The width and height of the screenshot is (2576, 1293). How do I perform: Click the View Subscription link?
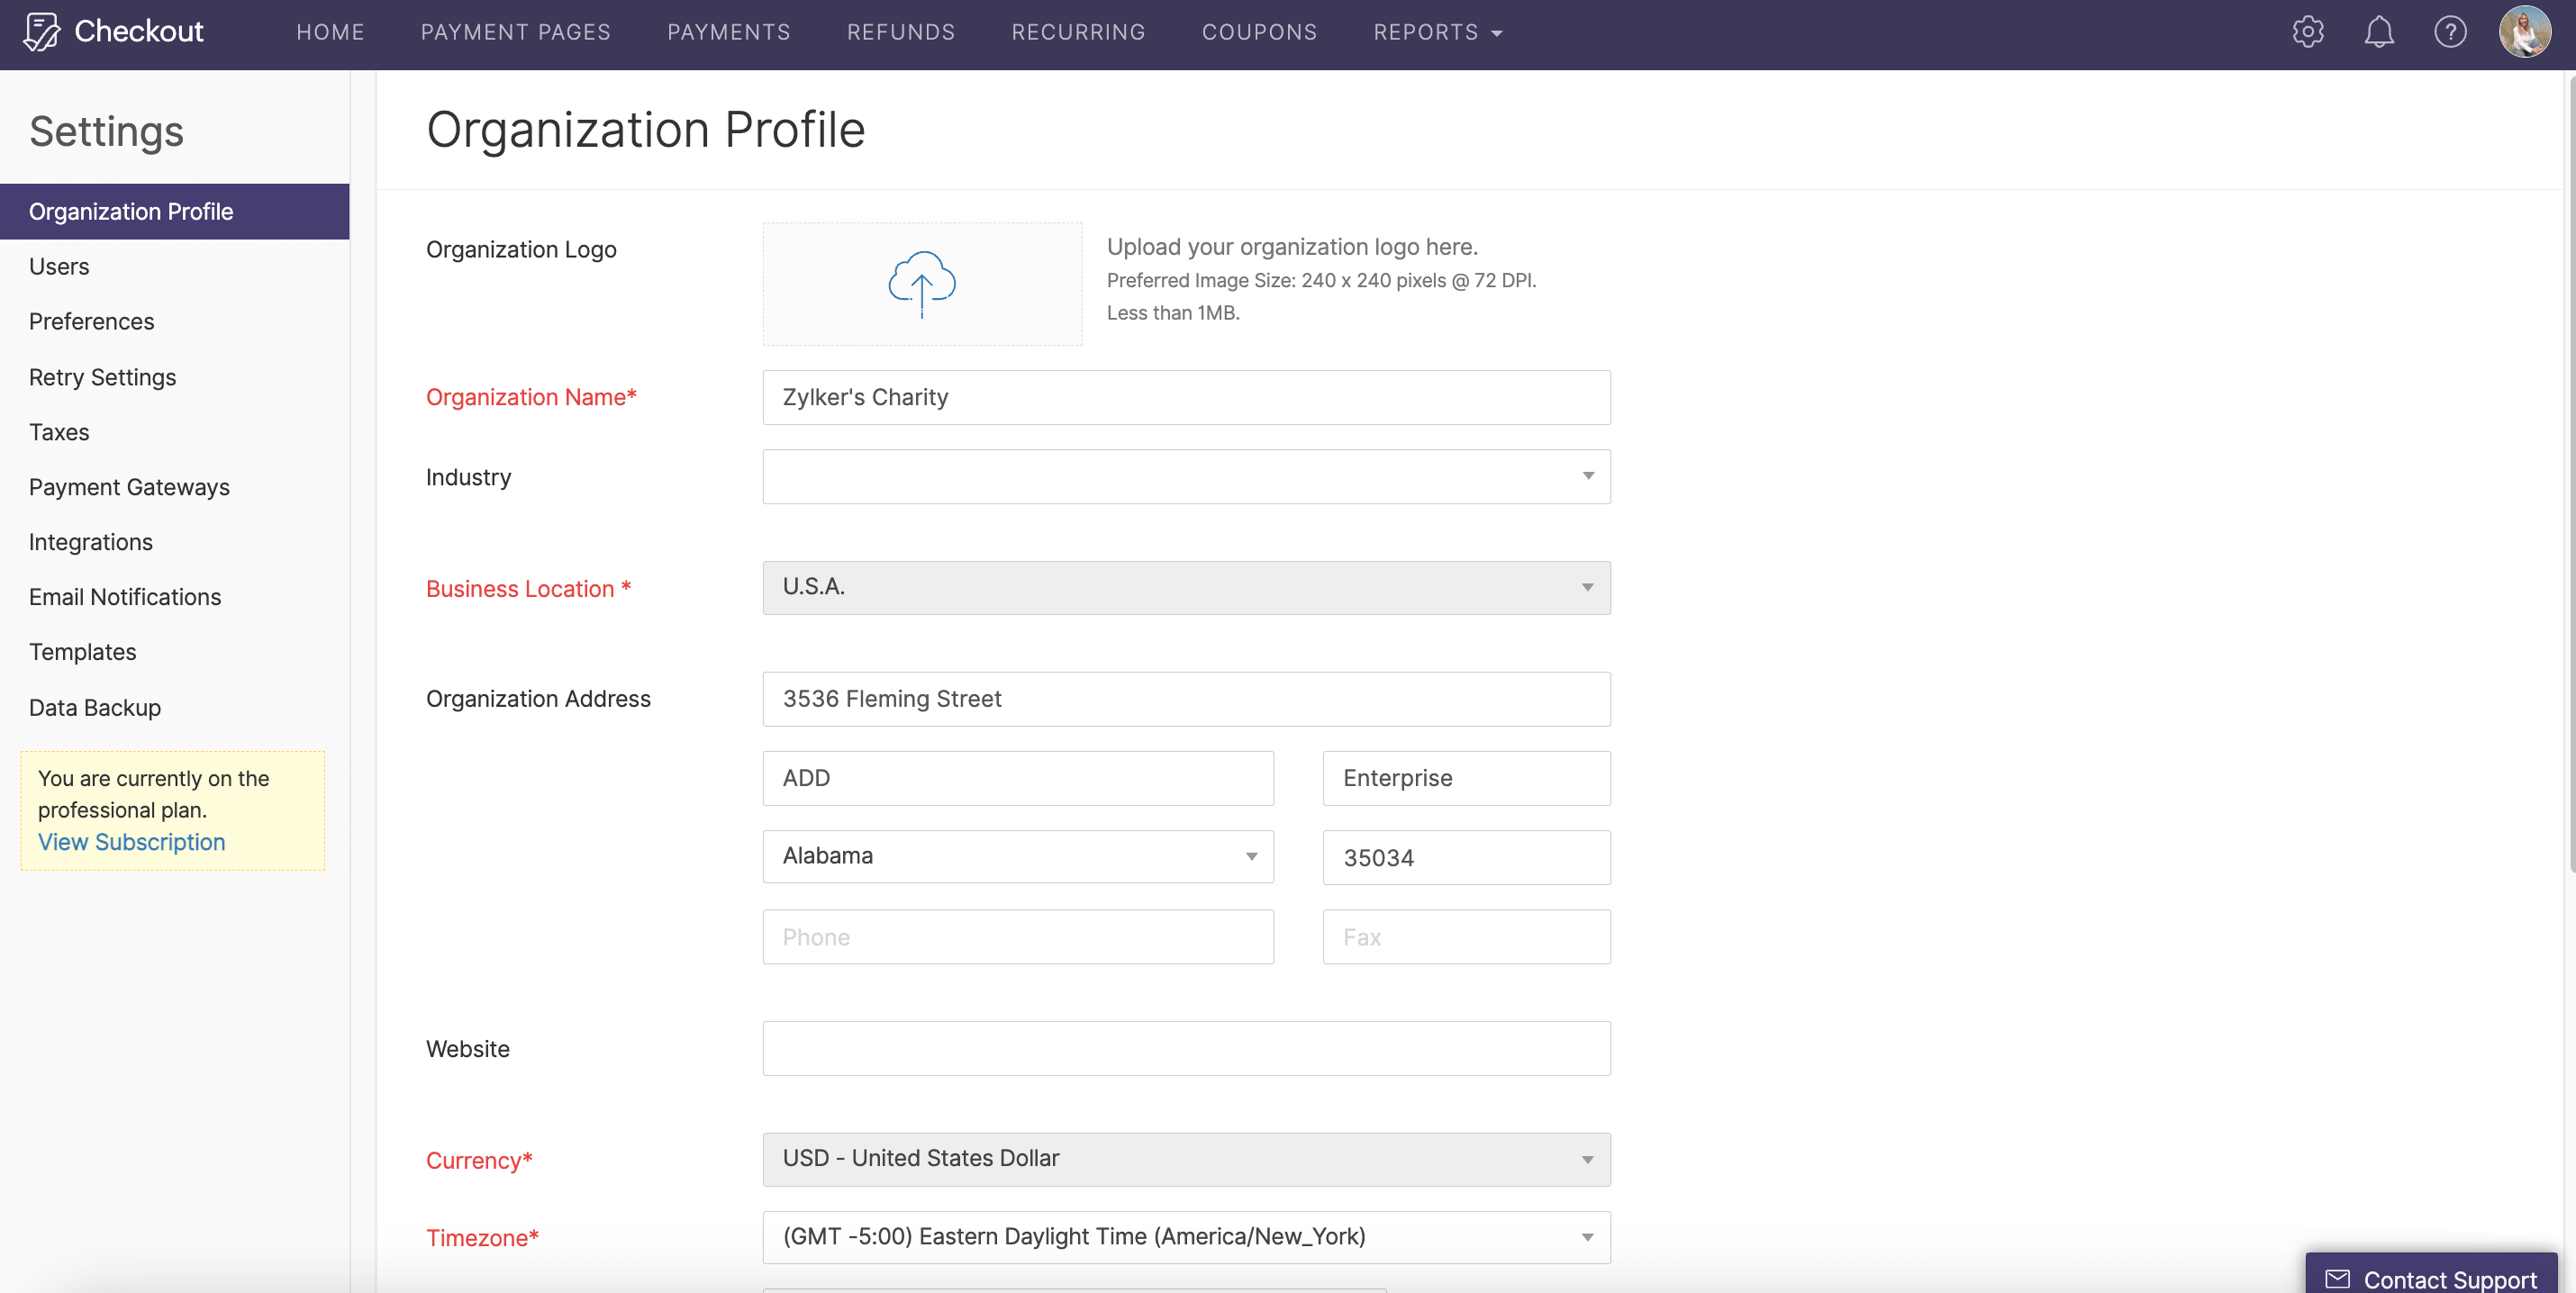coord(131,842)
